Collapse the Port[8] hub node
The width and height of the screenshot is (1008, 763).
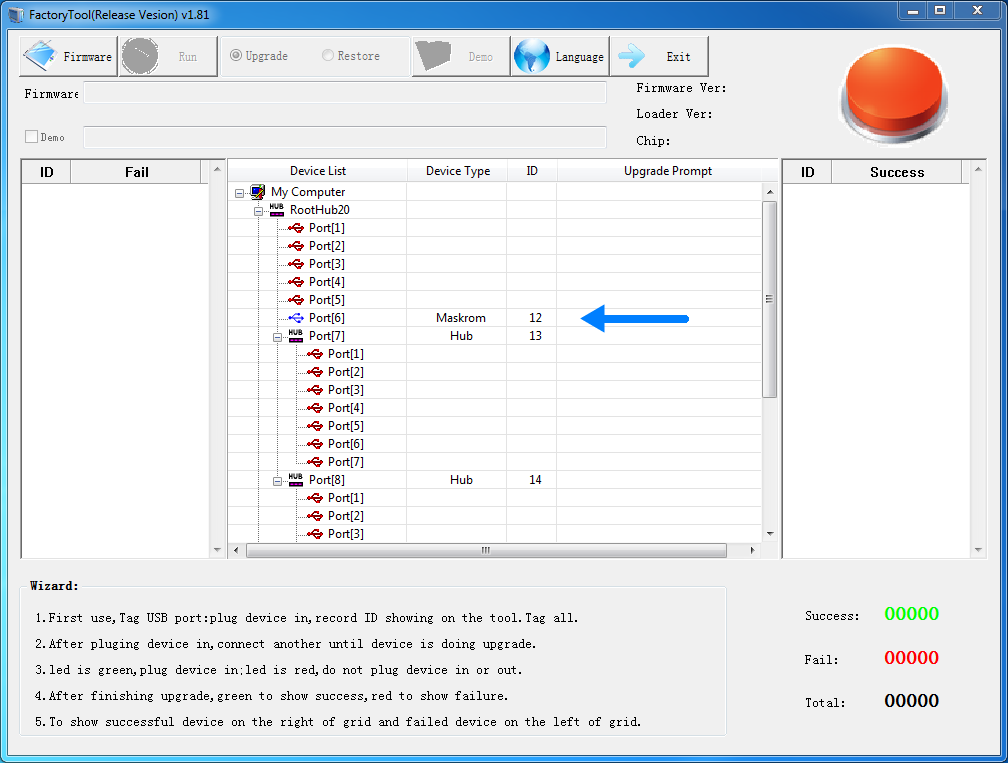point(277,480)
